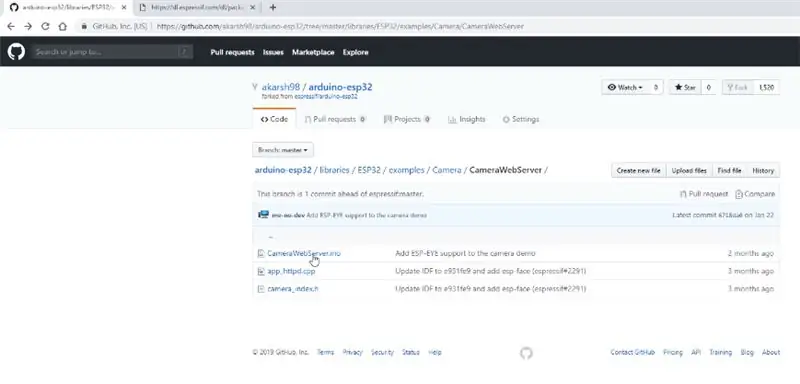Open the Compare link
Screen dimensions: 800x384
755,194
